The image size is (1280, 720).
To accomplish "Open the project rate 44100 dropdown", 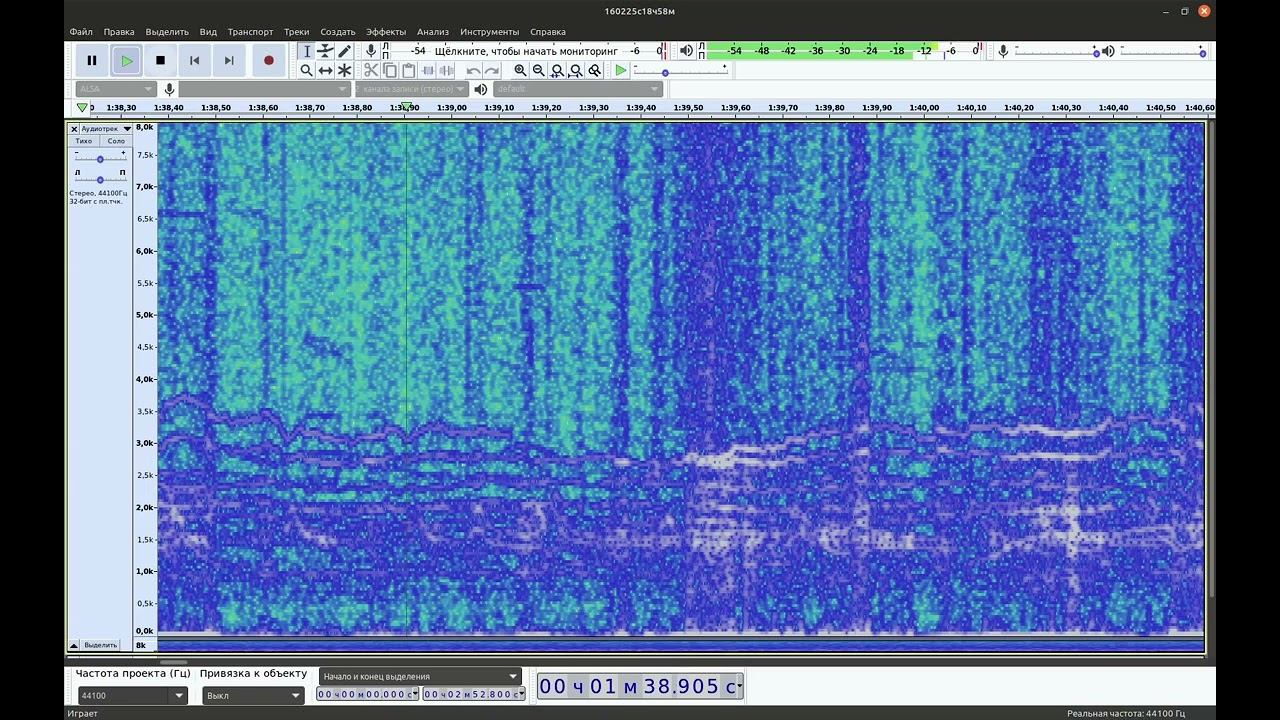I will coord(132,695).
